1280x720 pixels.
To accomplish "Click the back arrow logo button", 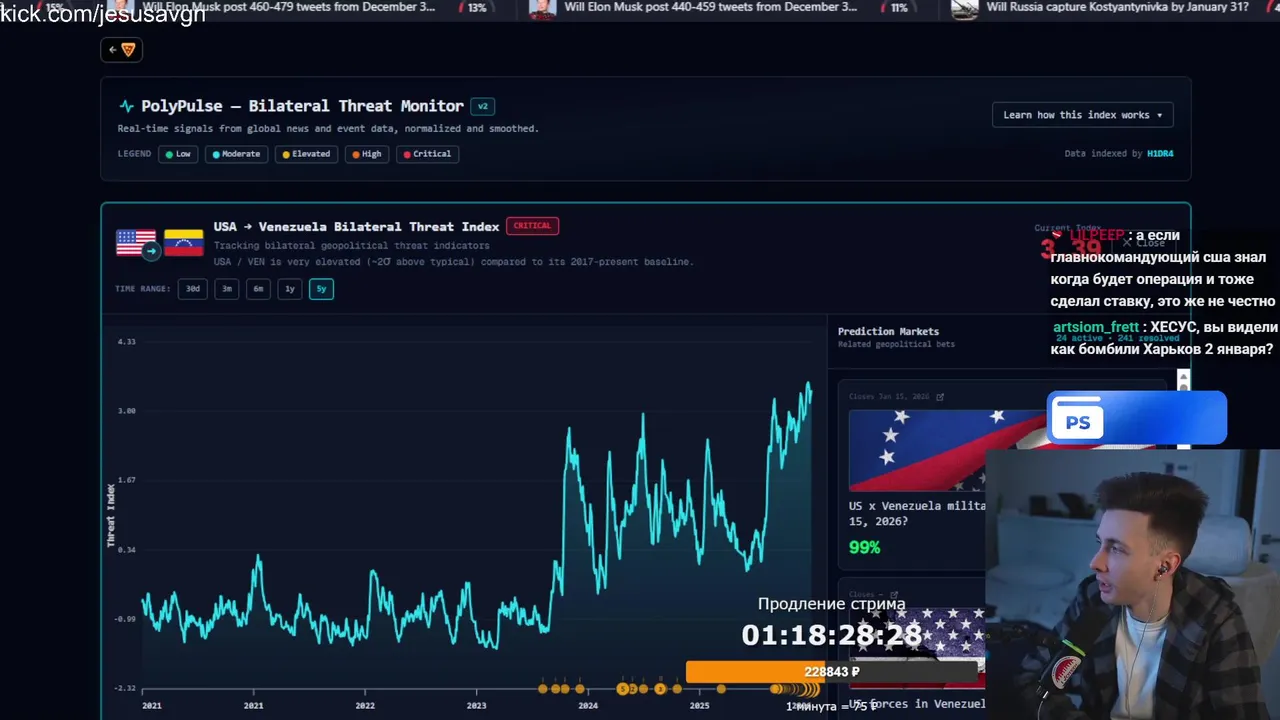I will [x=121, y=49].
